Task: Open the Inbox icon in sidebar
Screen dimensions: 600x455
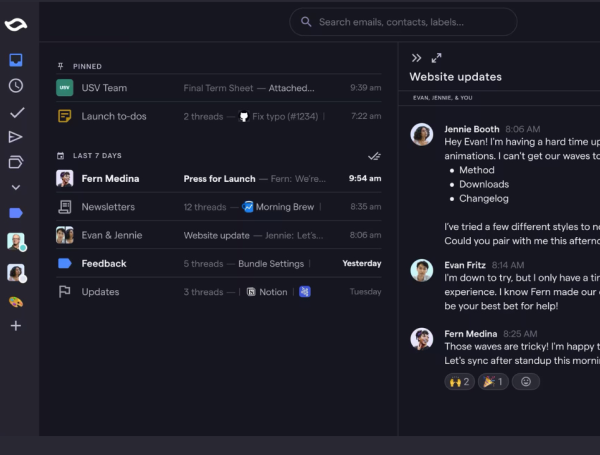Action: coord(16,60)
